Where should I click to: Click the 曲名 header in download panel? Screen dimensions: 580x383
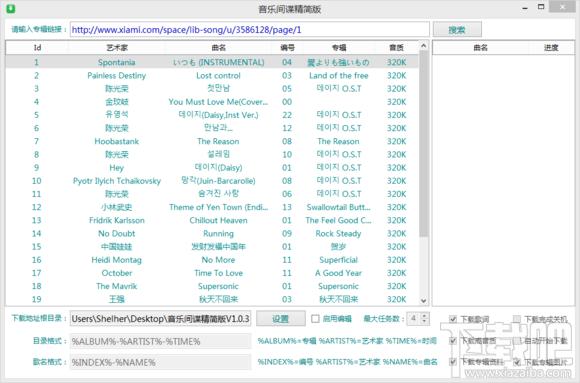pyautogui.click(x=480, y=47)
